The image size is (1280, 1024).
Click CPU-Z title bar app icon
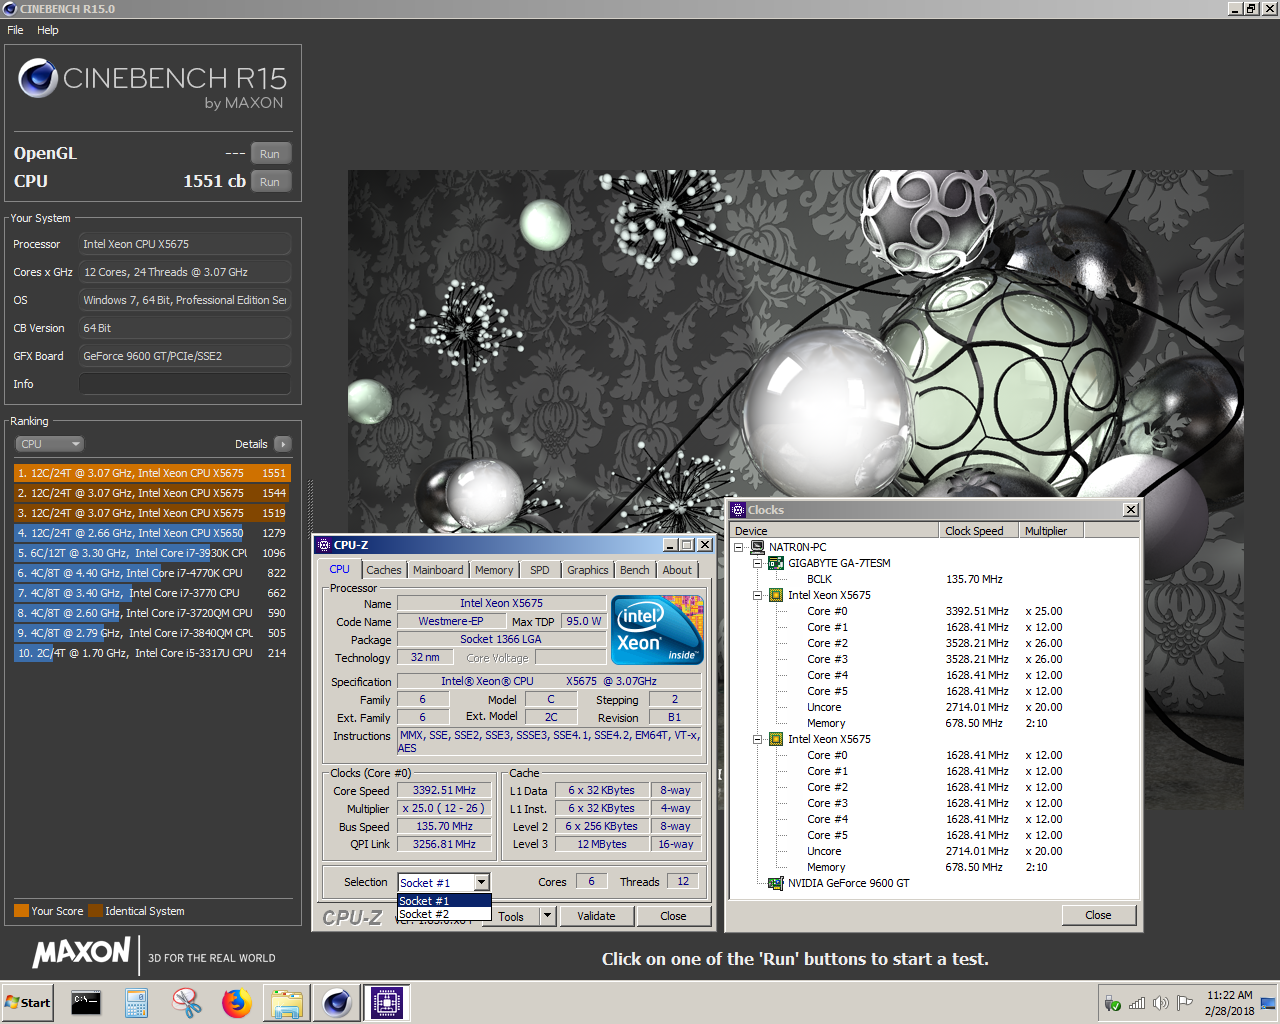[x=324, y=545]
